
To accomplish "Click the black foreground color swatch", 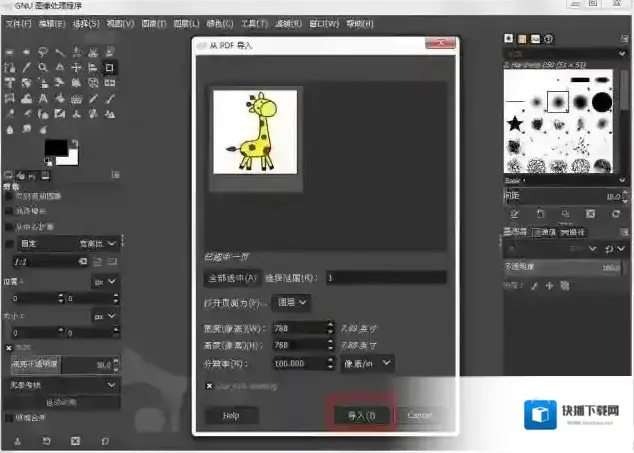I will [56, 149].
